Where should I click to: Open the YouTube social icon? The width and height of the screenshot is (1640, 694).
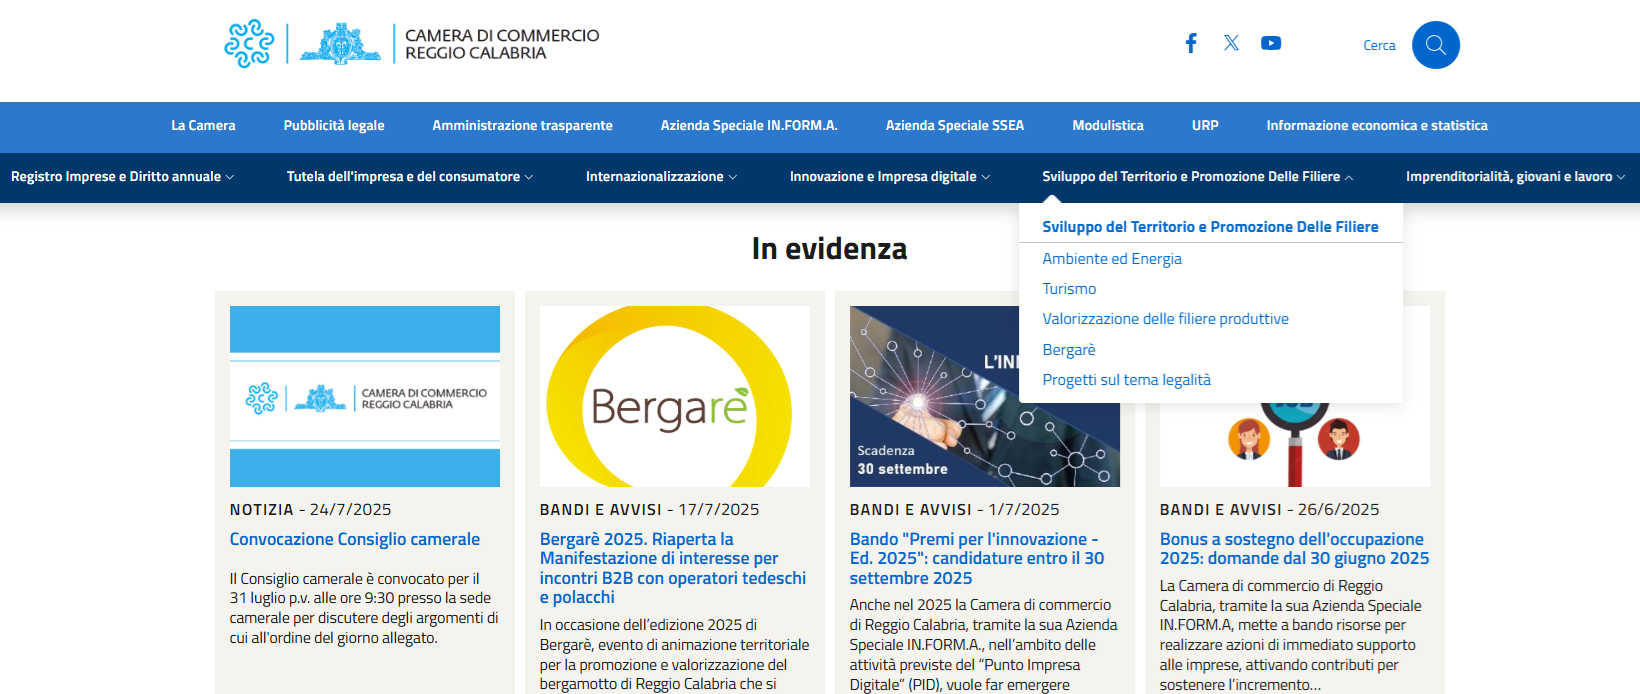[1271, 43]
